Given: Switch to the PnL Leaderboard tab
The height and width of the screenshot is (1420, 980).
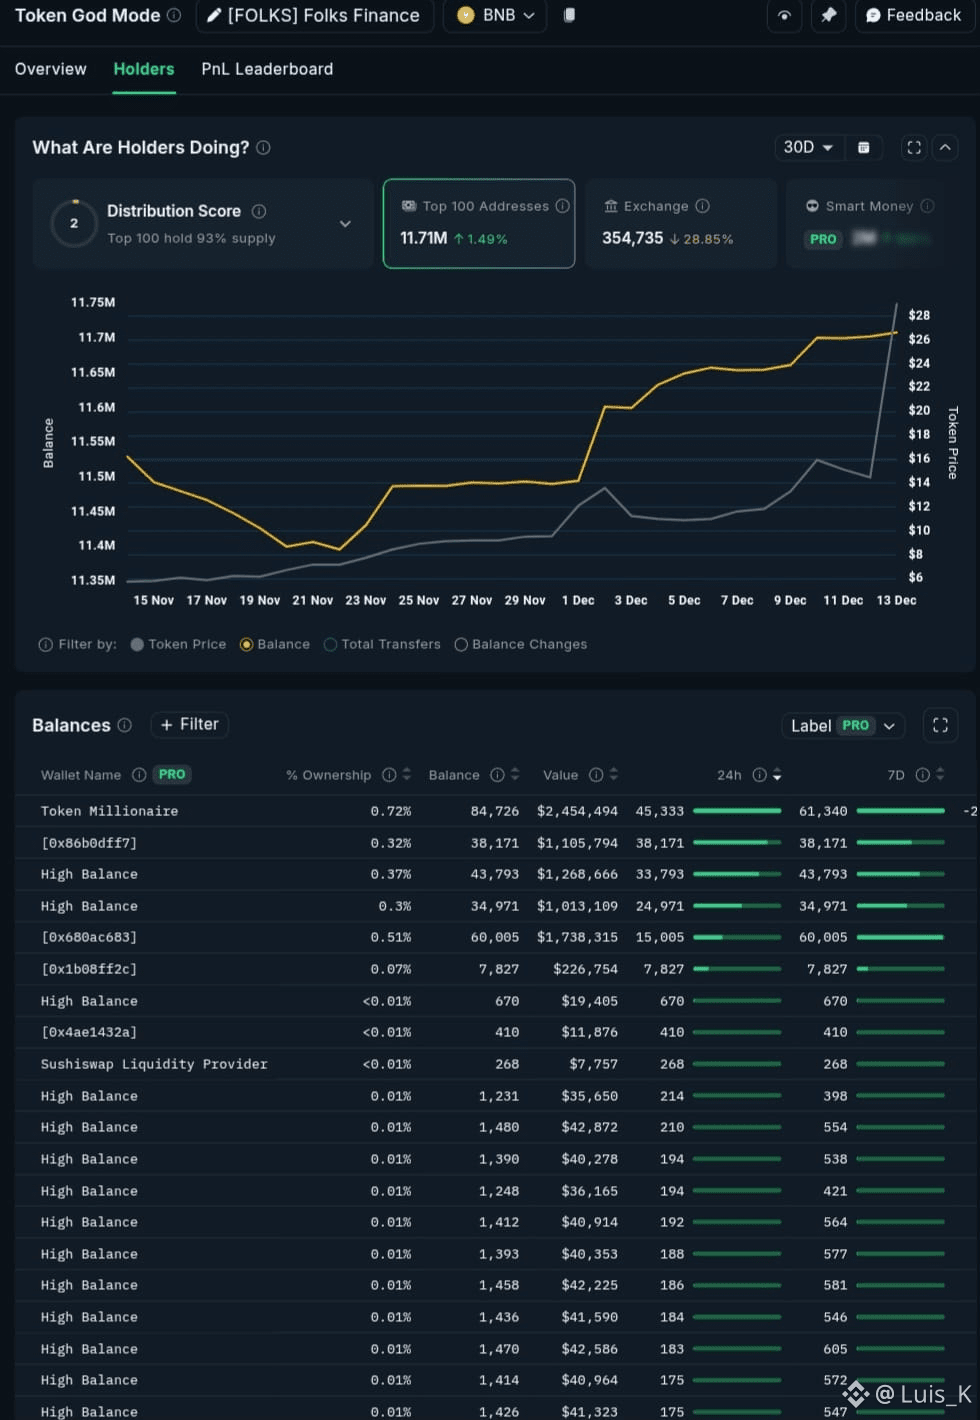Looking at the screenshot, I should point(267,69).
